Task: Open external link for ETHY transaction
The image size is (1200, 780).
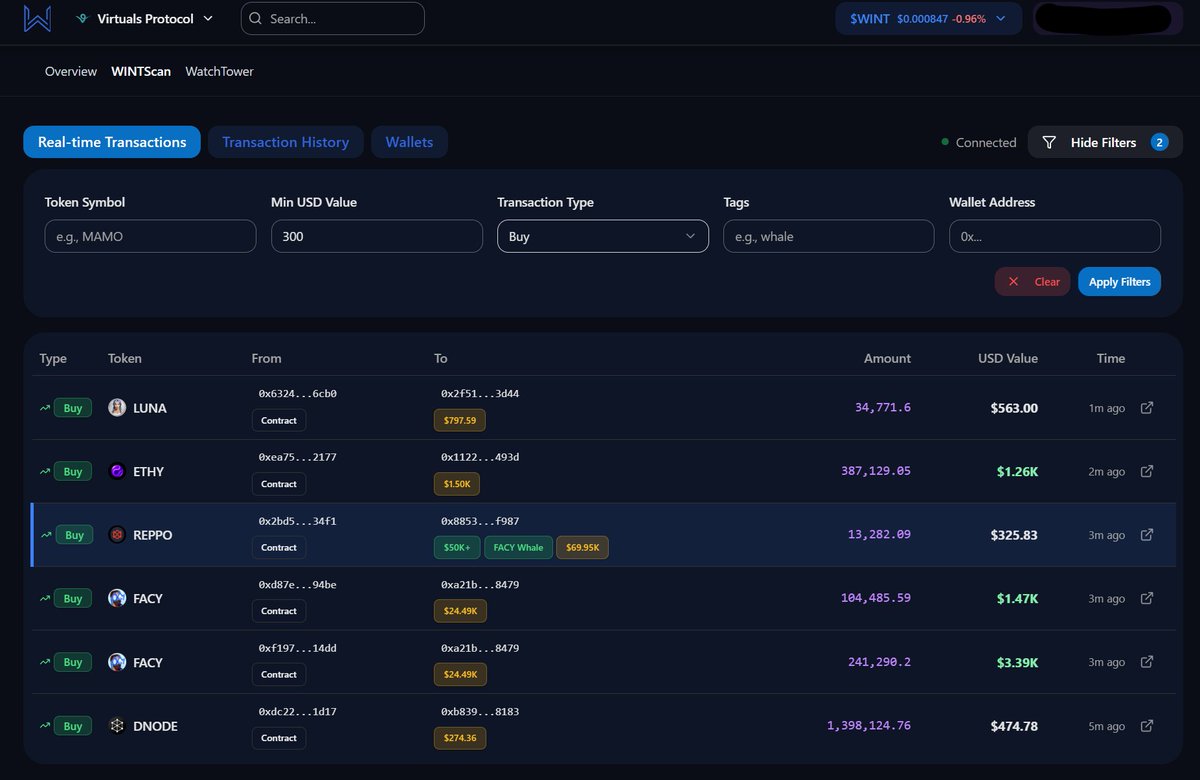Action: tap(1147, 471)
